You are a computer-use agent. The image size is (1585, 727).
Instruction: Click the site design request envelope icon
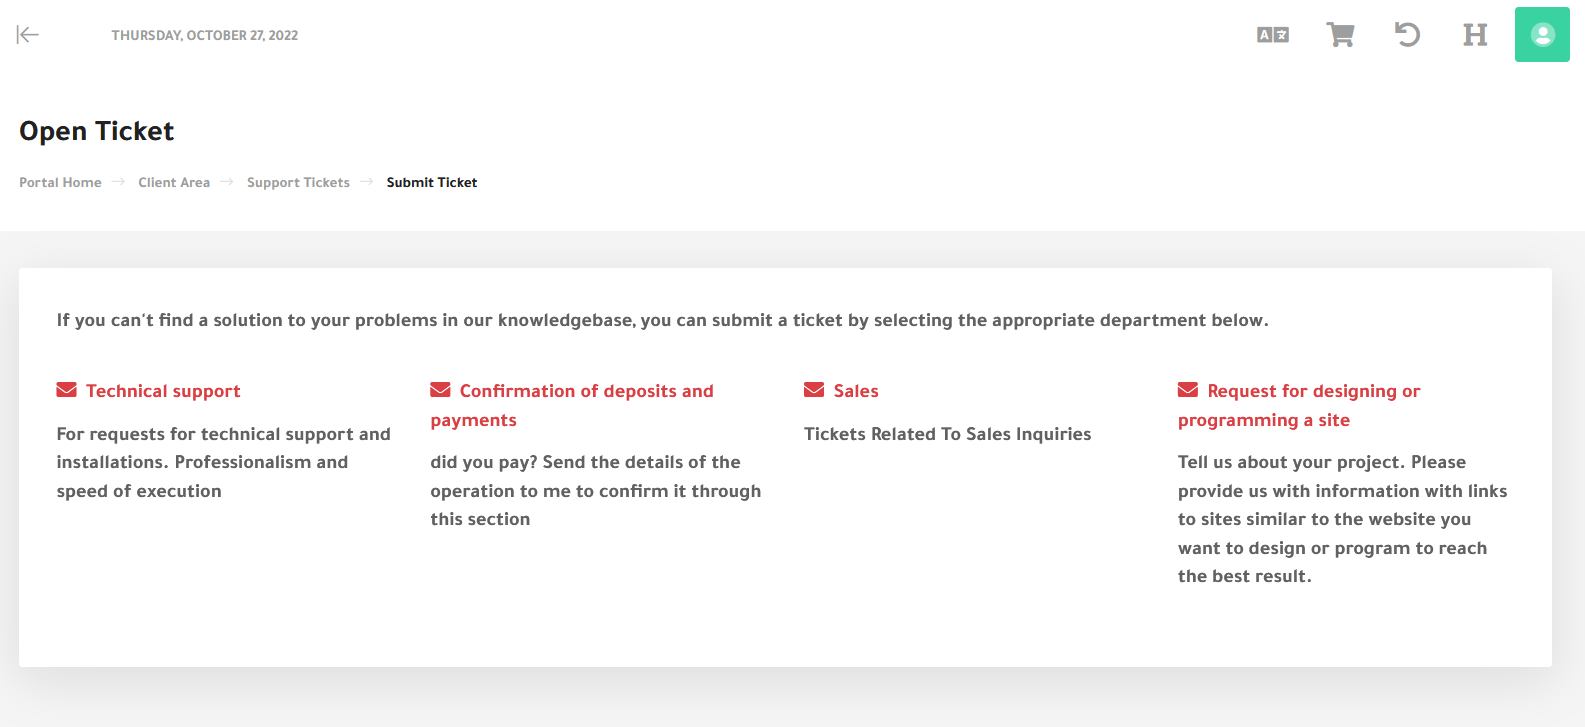pos(1188,389)
